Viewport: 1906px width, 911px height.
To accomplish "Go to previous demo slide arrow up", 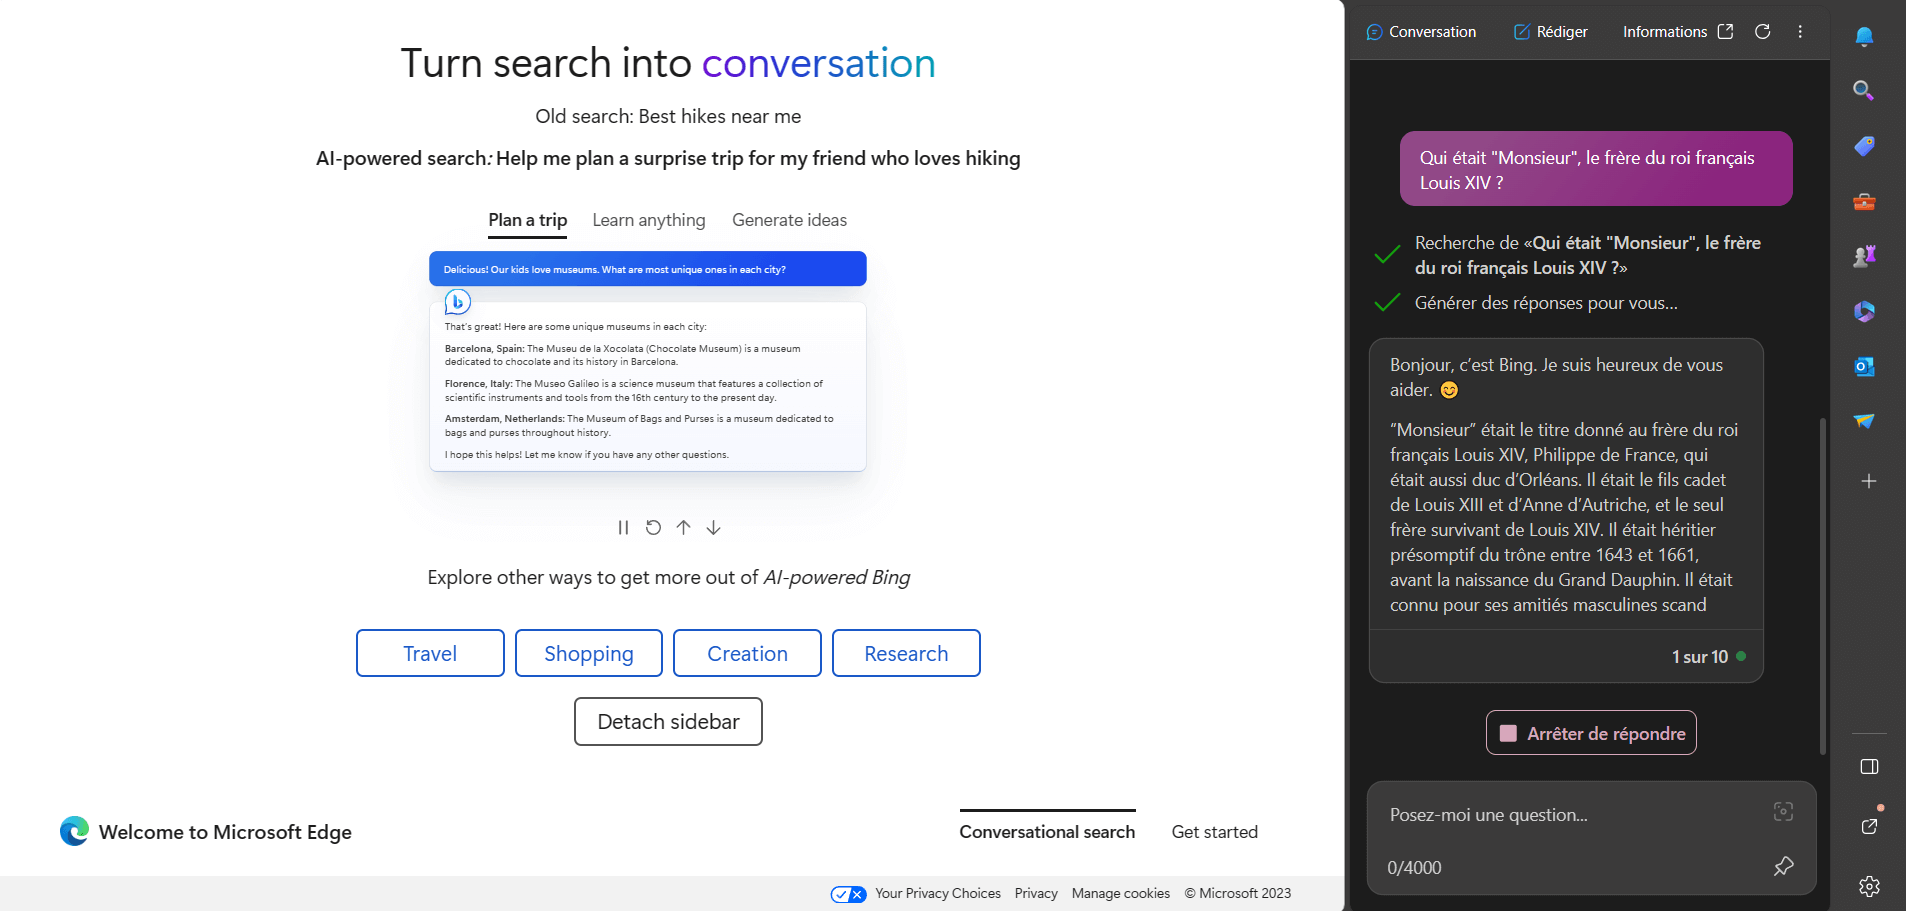I will [683, 527].
